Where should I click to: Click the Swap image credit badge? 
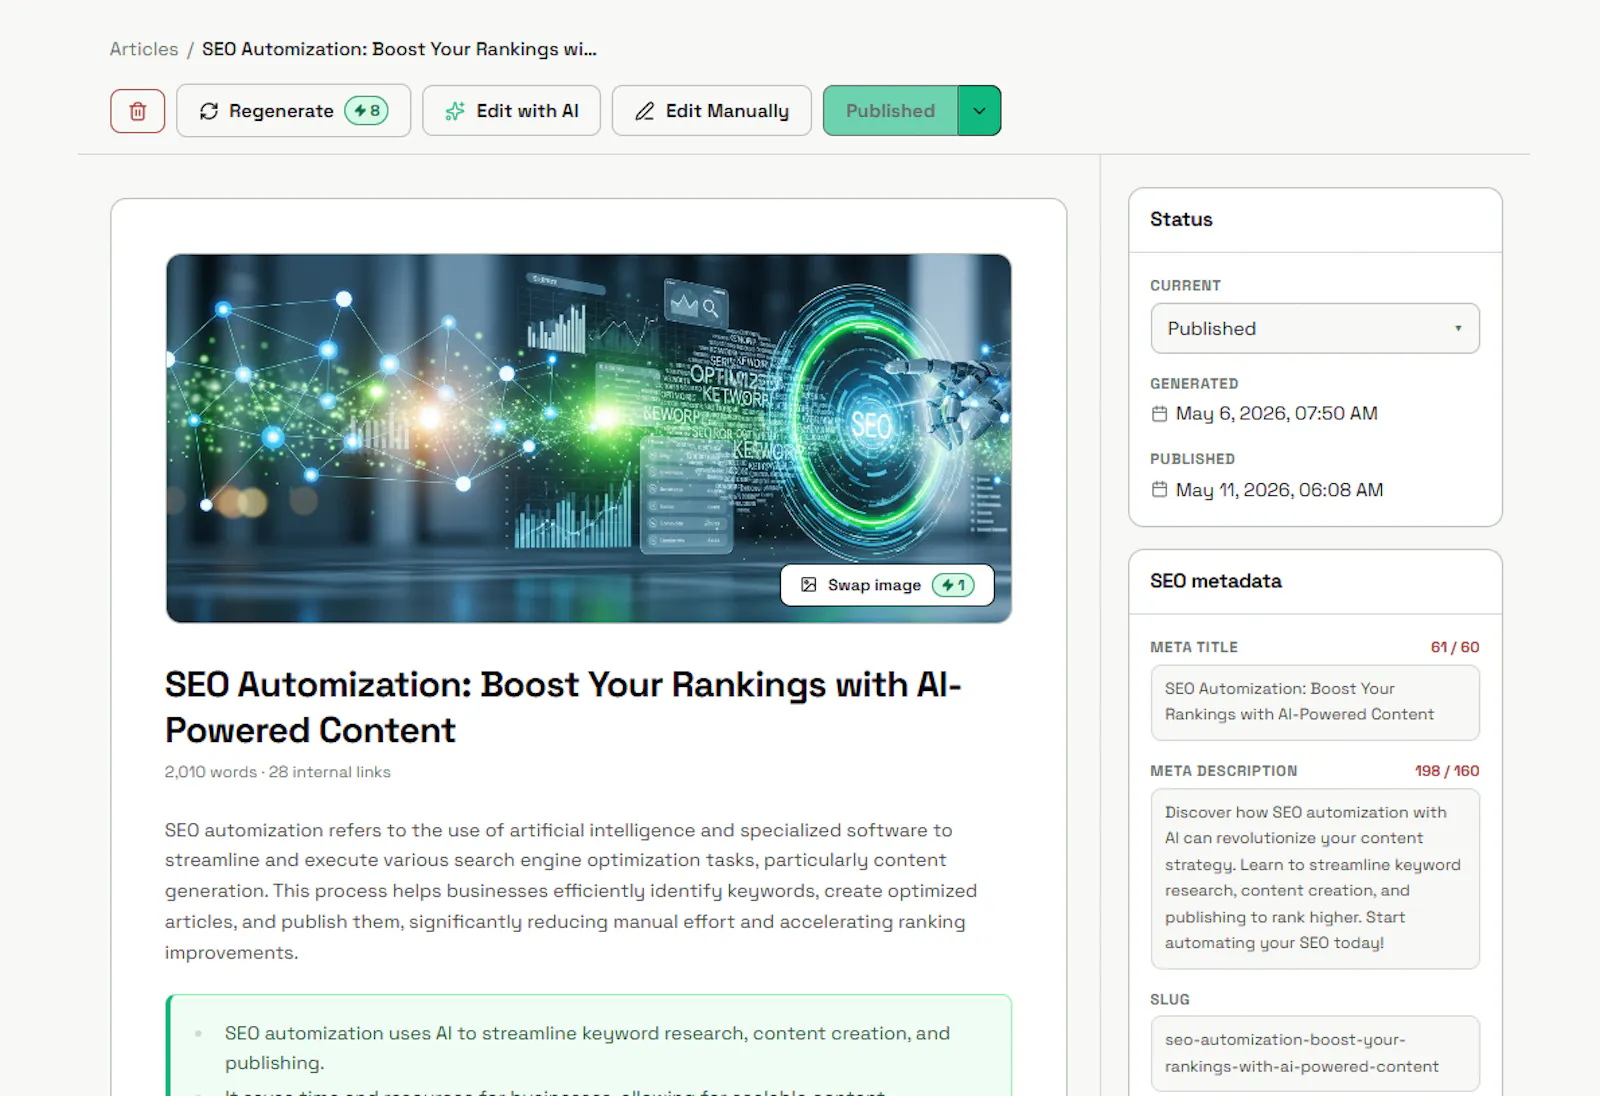tap(953, 585)
